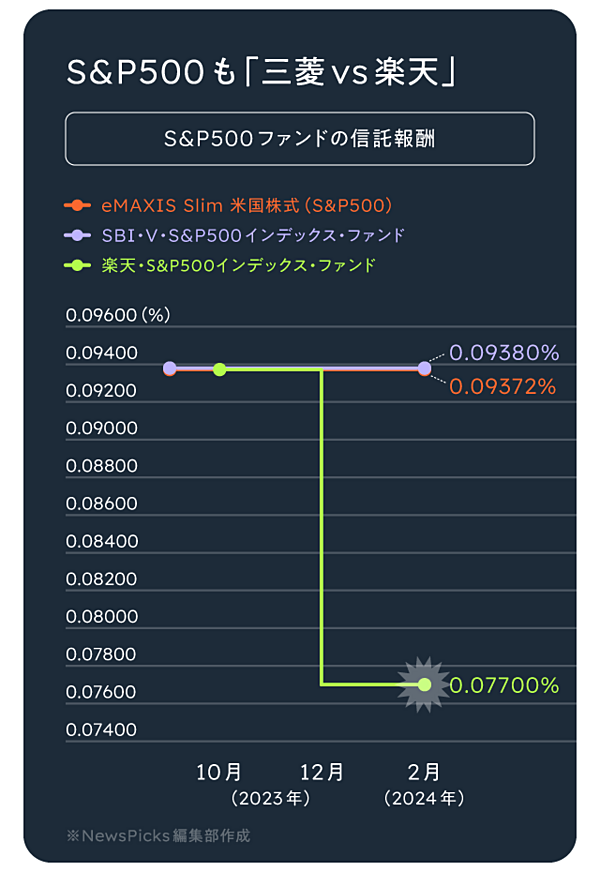The height and width of the screenshot is (872, 600).
Task: Click the purple data point at chart start
Action: 170,368
